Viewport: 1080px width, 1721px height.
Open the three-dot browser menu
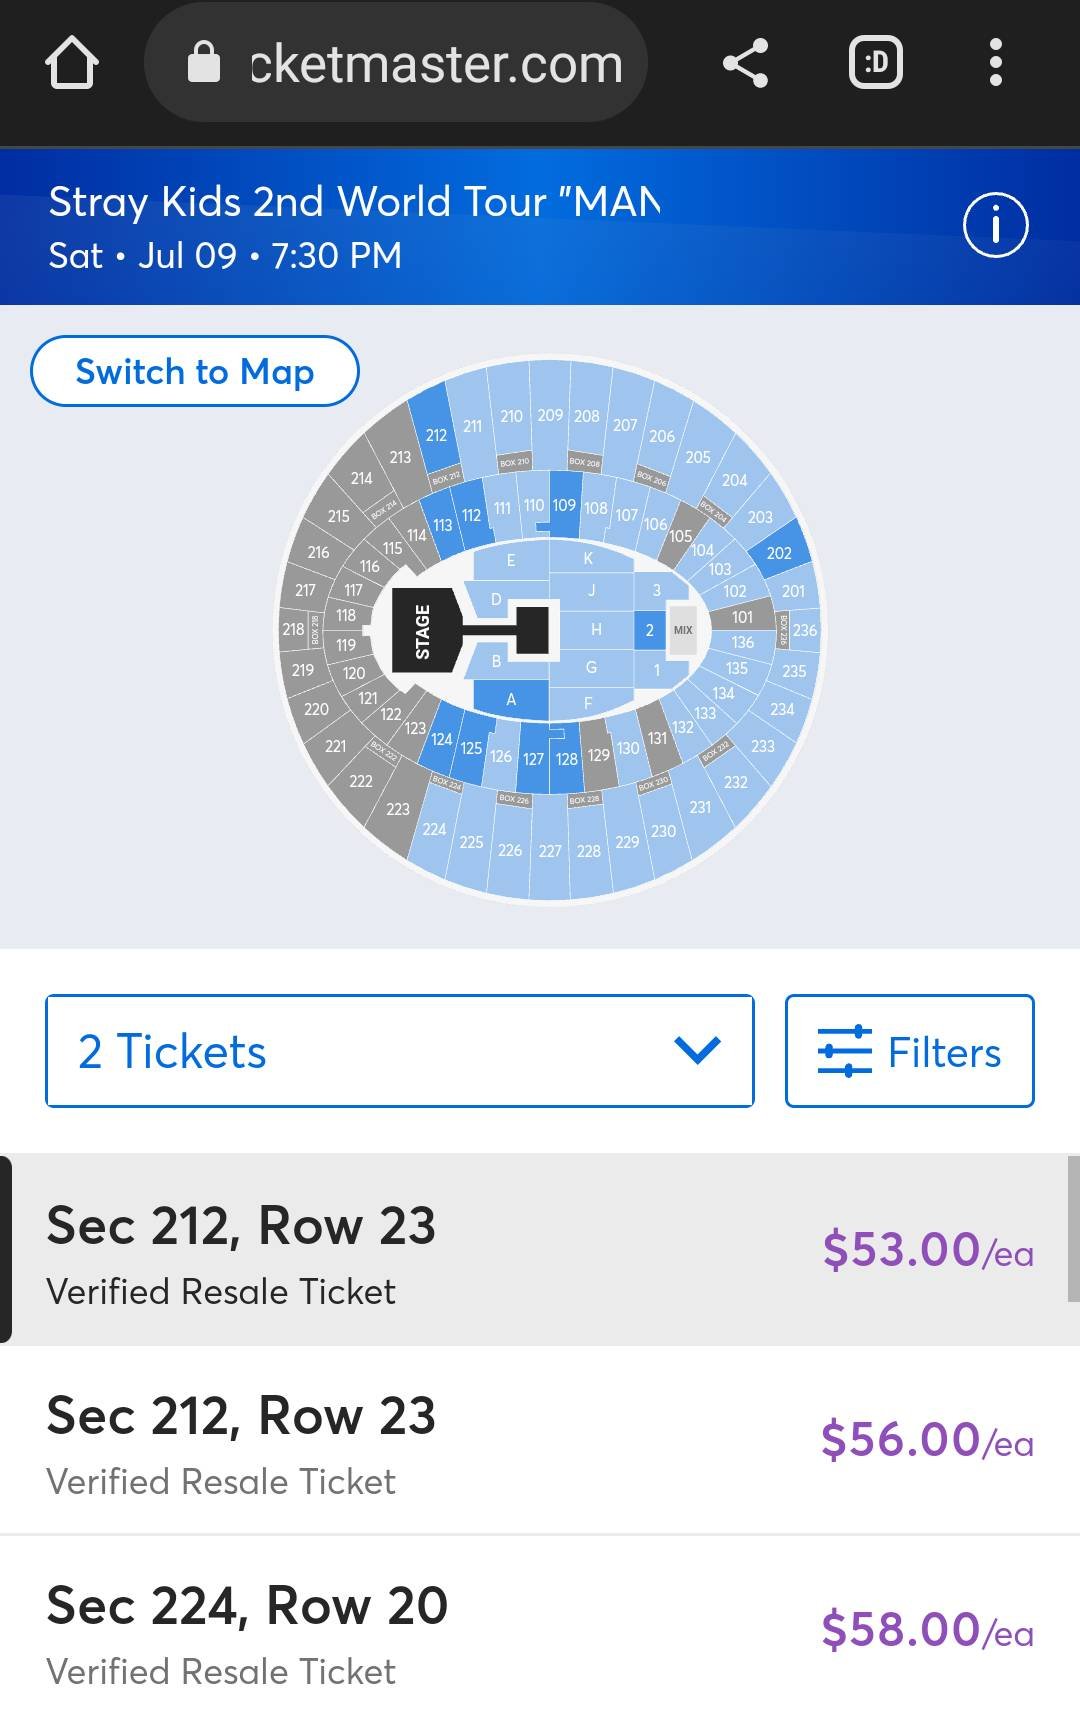[x=995, y=64]
